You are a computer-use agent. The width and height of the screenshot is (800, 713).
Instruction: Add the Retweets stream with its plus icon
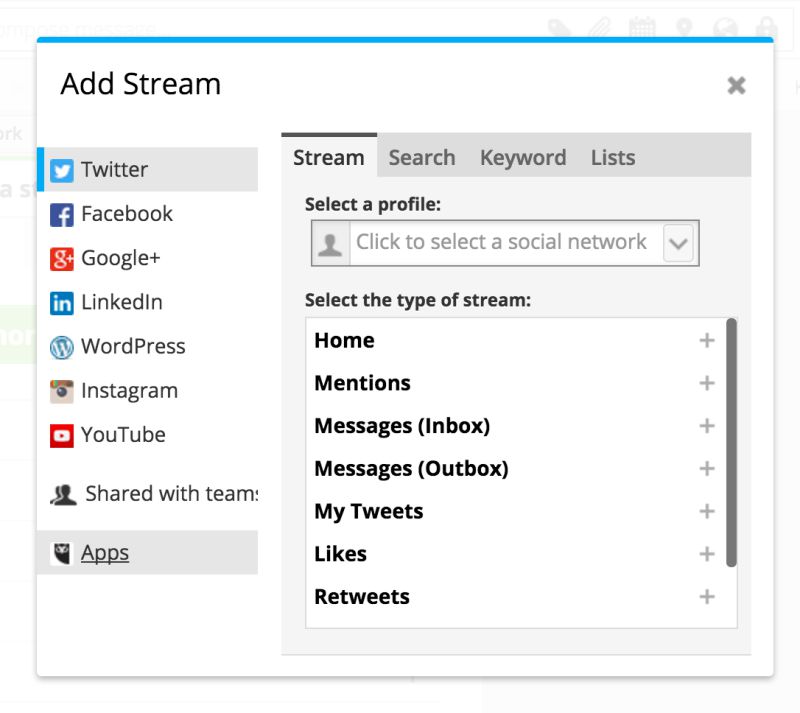click(707, 596)
